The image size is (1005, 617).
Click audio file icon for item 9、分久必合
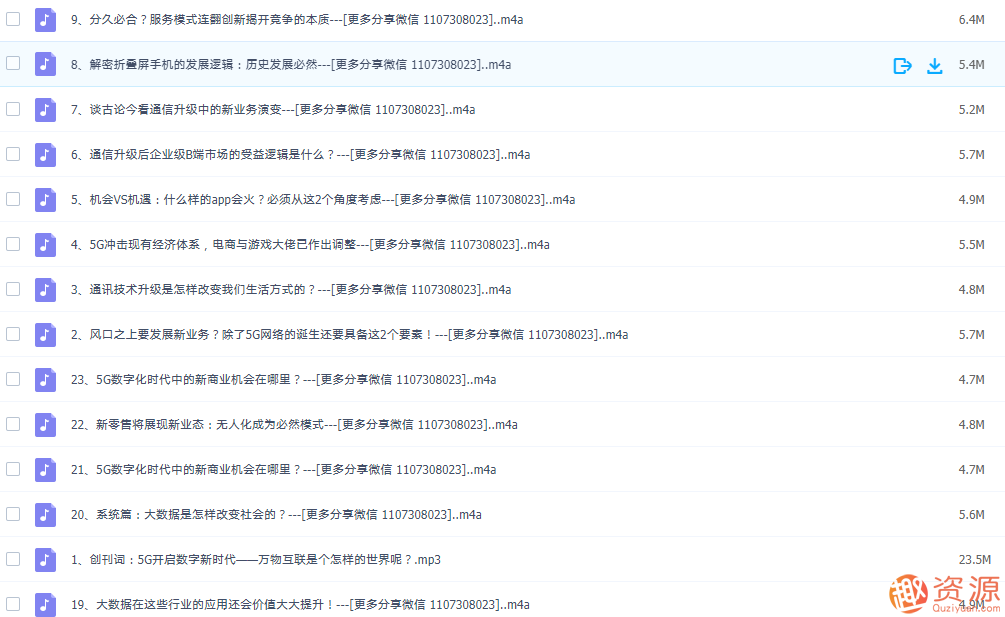pyautogui.click(x=45, y=19)
